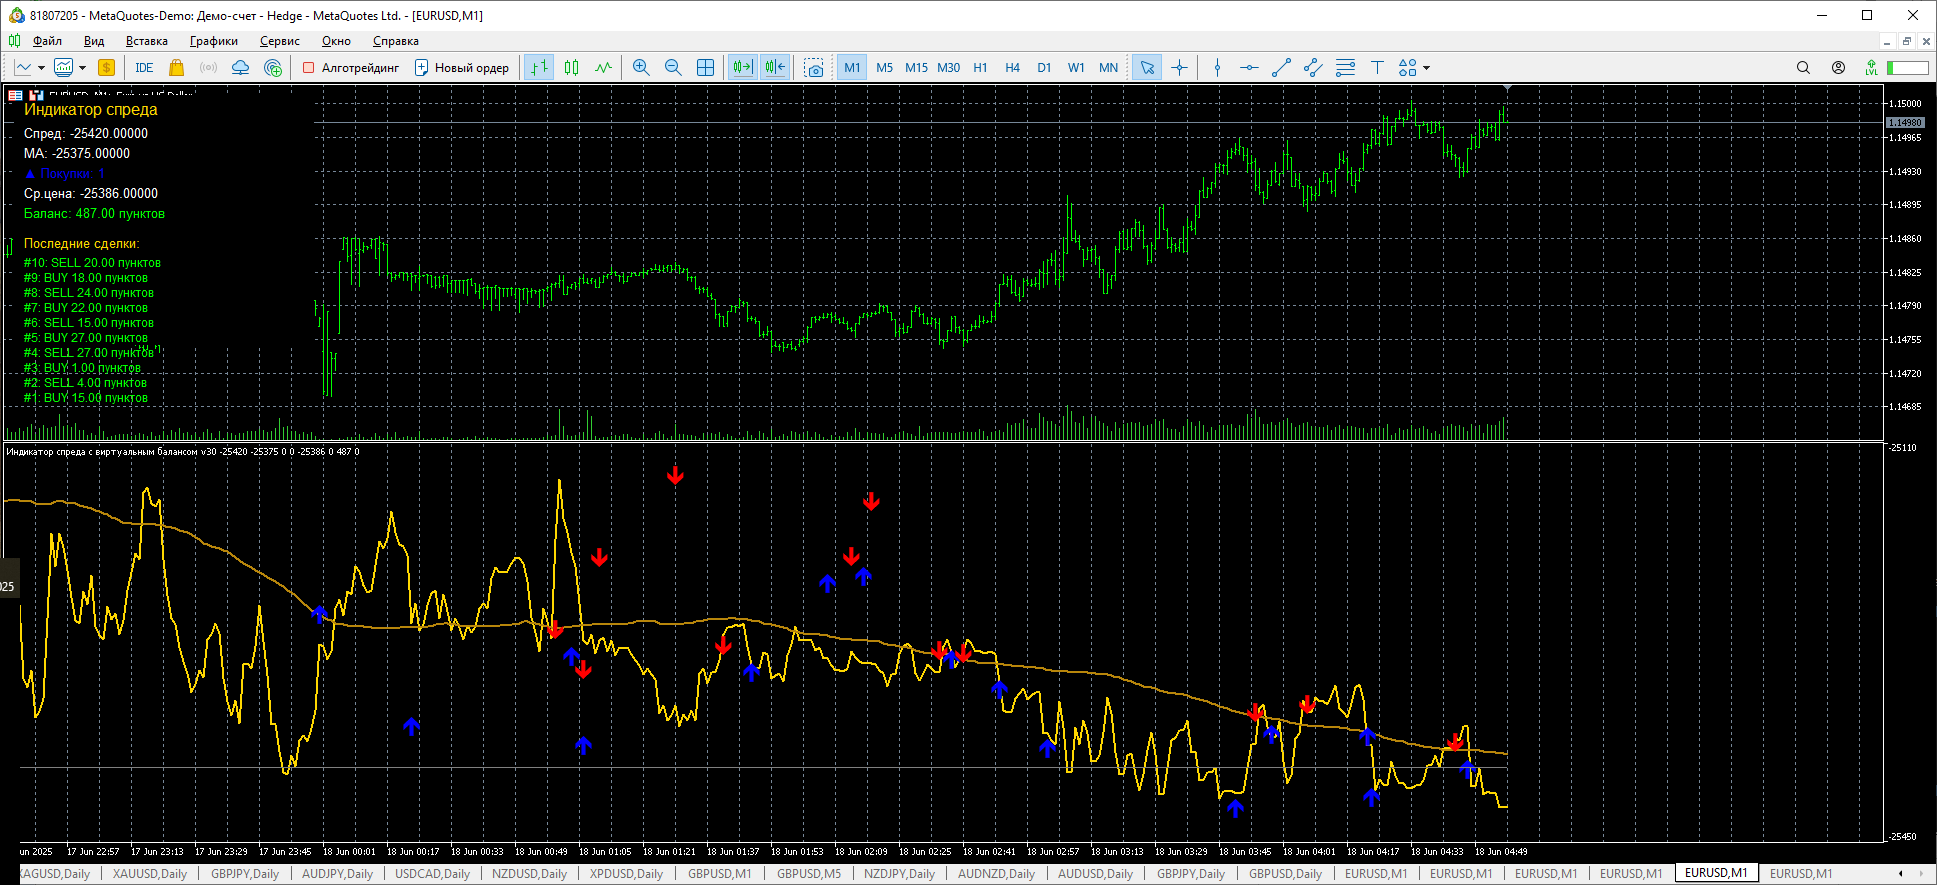Click the chart shift triangle marker
Image resolution: width=1937 pixels, height=885 pixels.
click(1507, 89)
